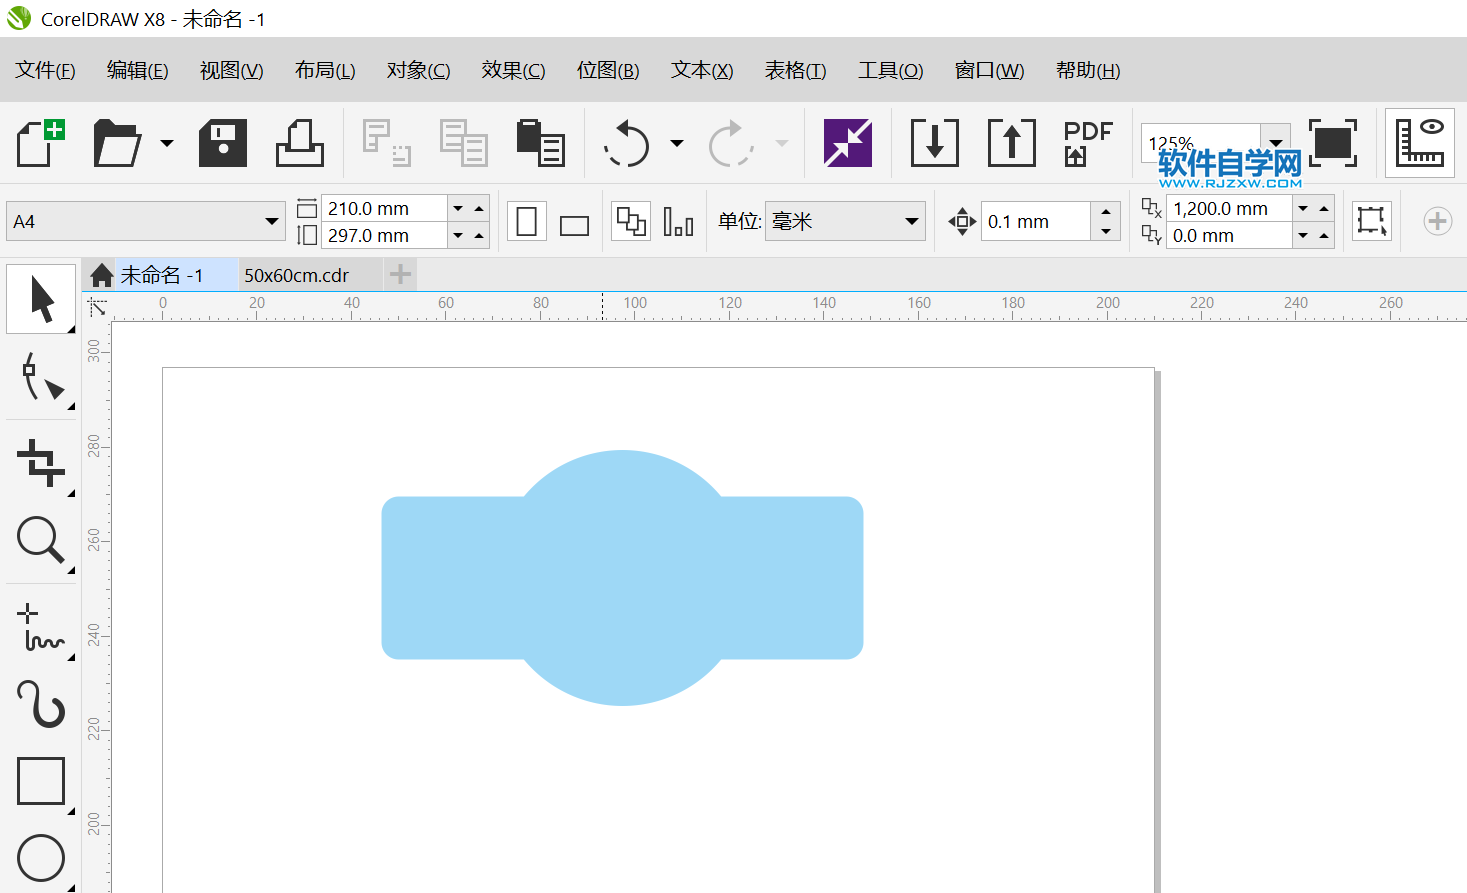
Task: Open page height 297.0 mm dropdown arrow
Action: [x=458, y=236]
